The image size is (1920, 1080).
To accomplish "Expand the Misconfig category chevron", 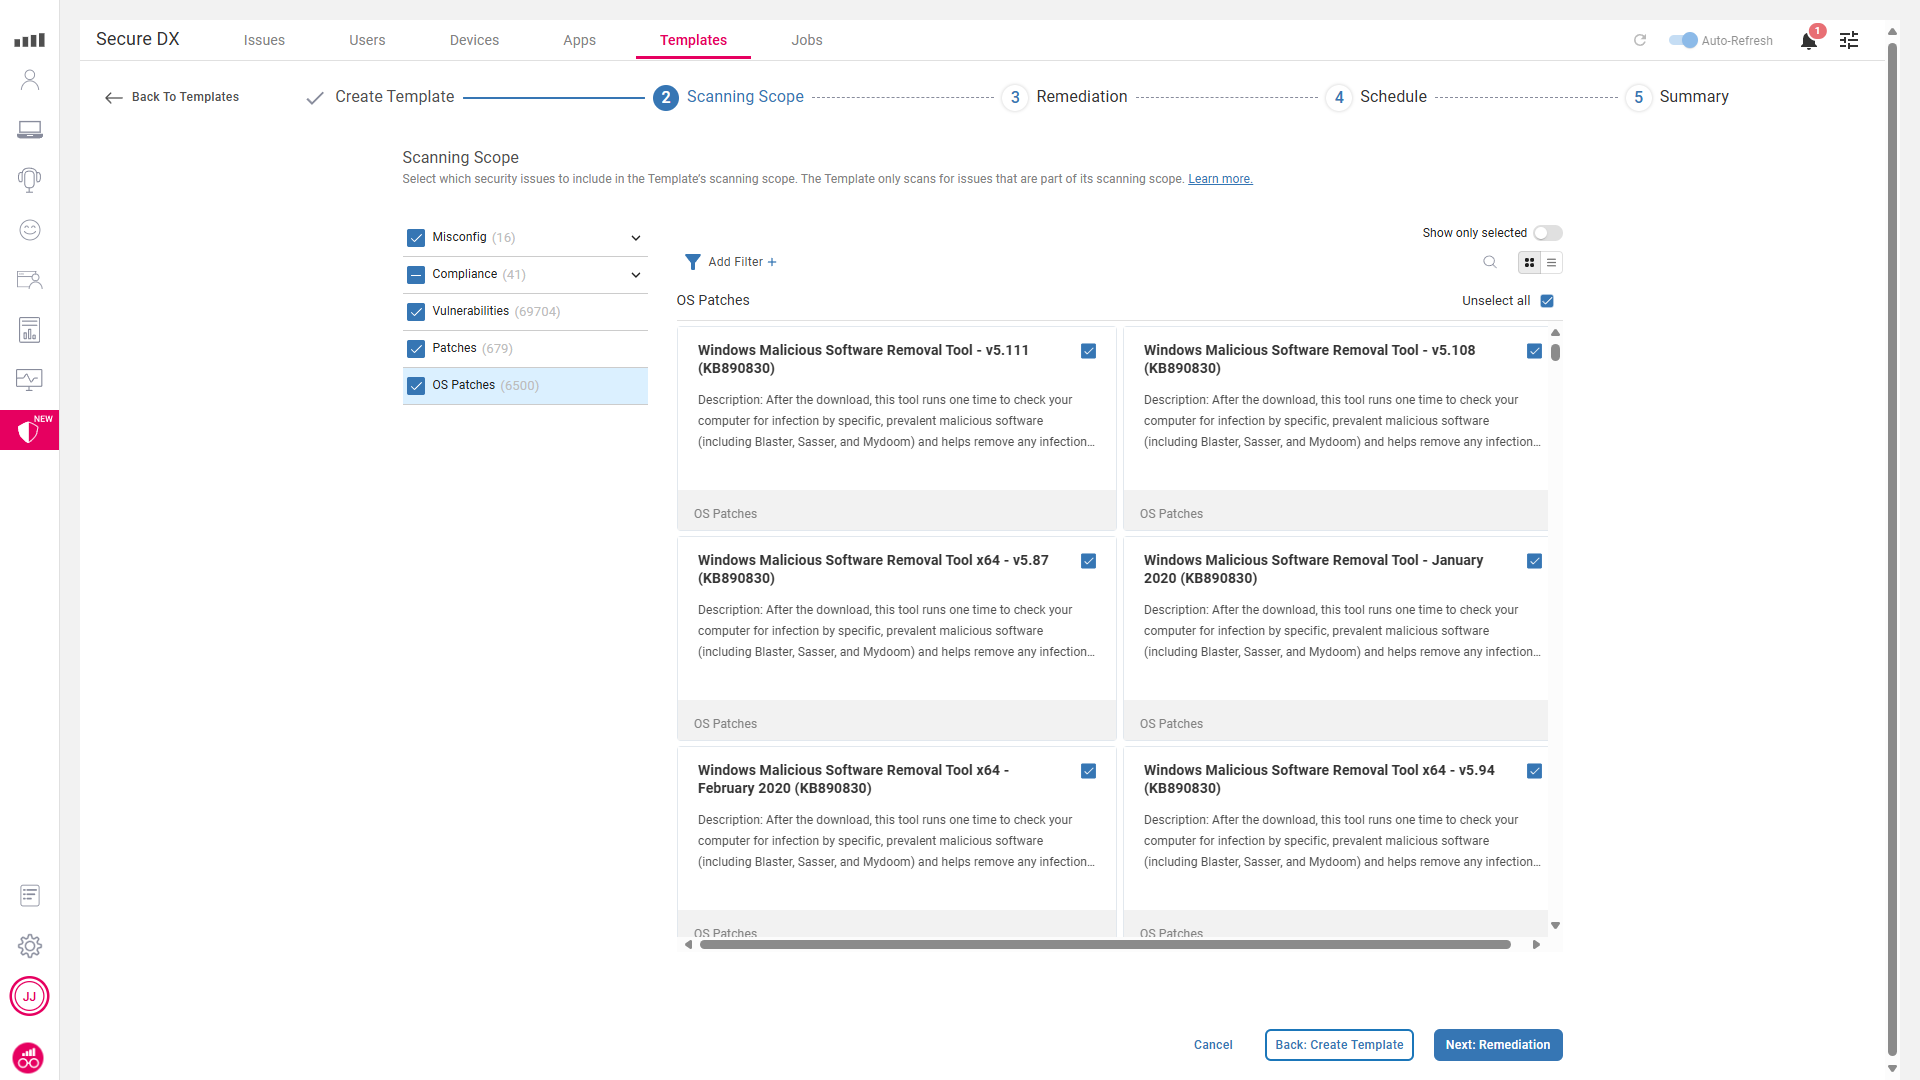I will point(636,238).
